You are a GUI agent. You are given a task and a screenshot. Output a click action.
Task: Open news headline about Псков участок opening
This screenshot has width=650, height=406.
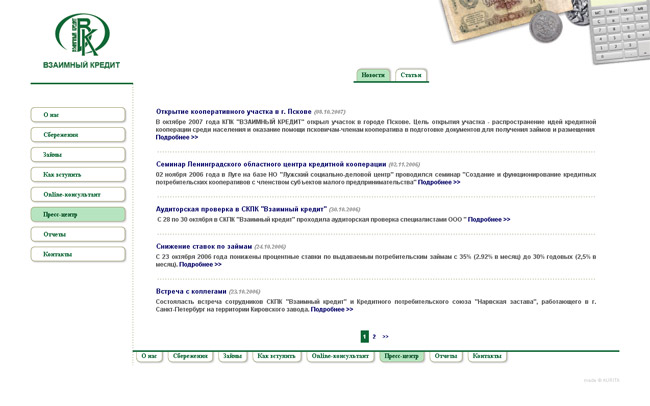pos(233,112)
